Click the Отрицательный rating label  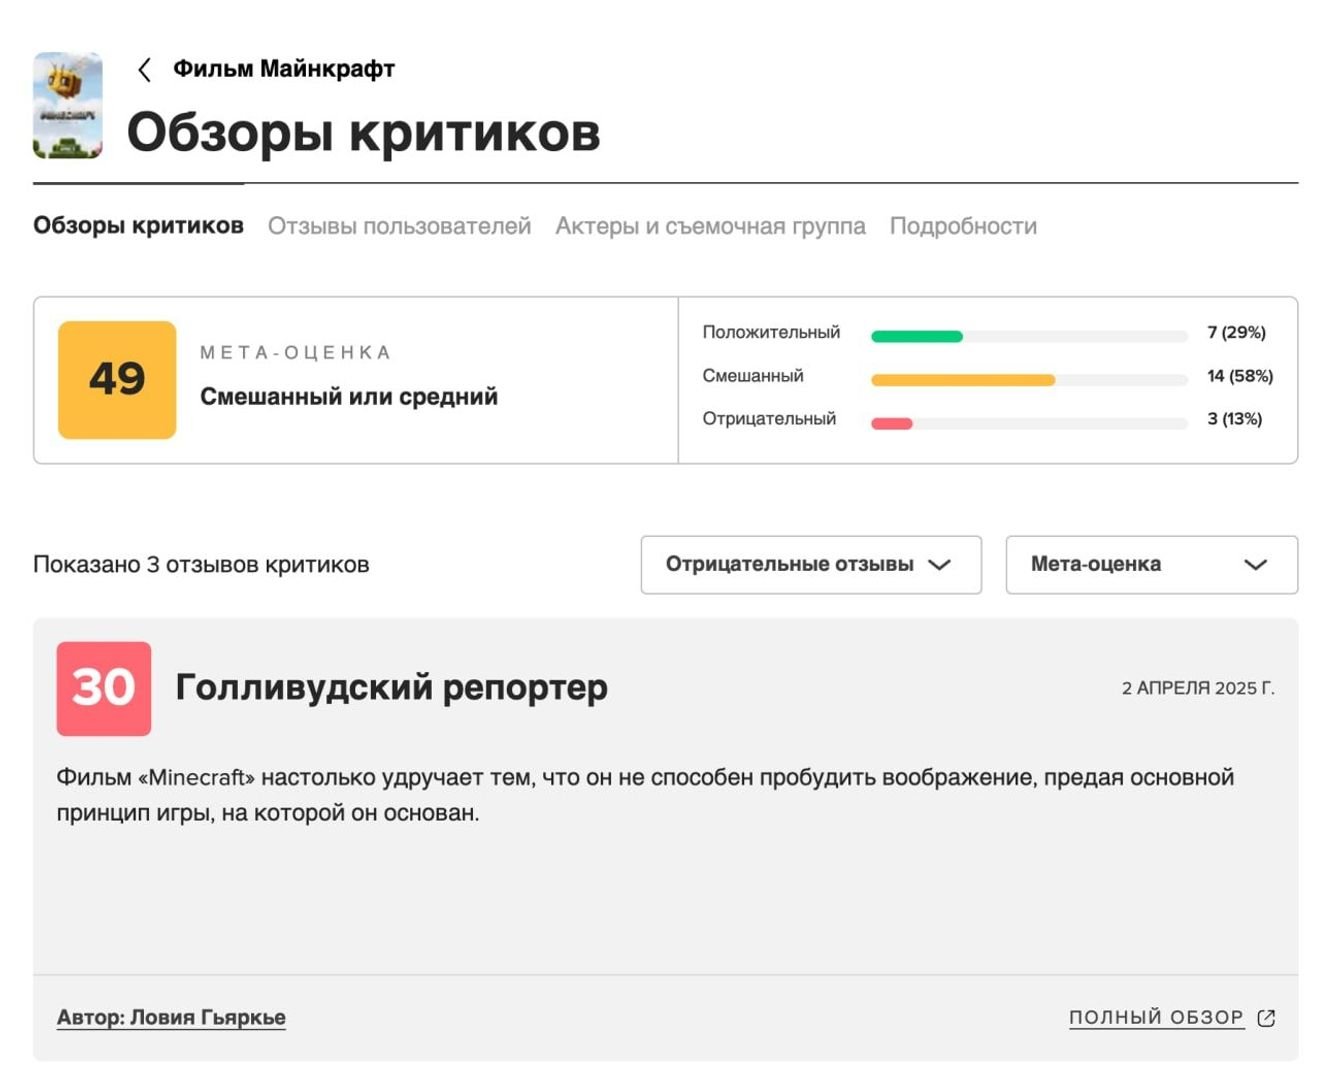tap(769, 419)
